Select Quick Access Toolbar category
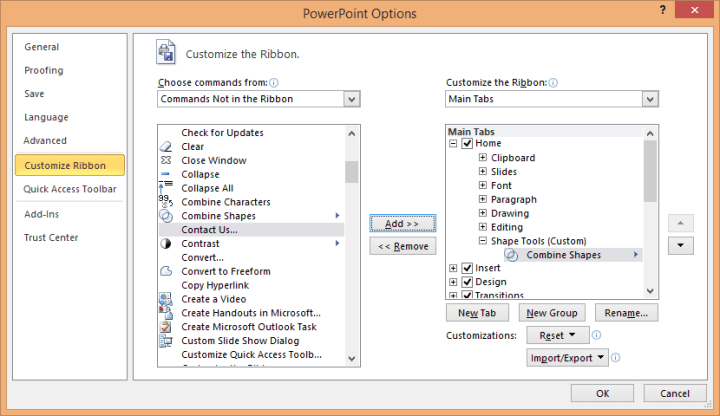Screen dimensions: 720x416 [70, 189]
